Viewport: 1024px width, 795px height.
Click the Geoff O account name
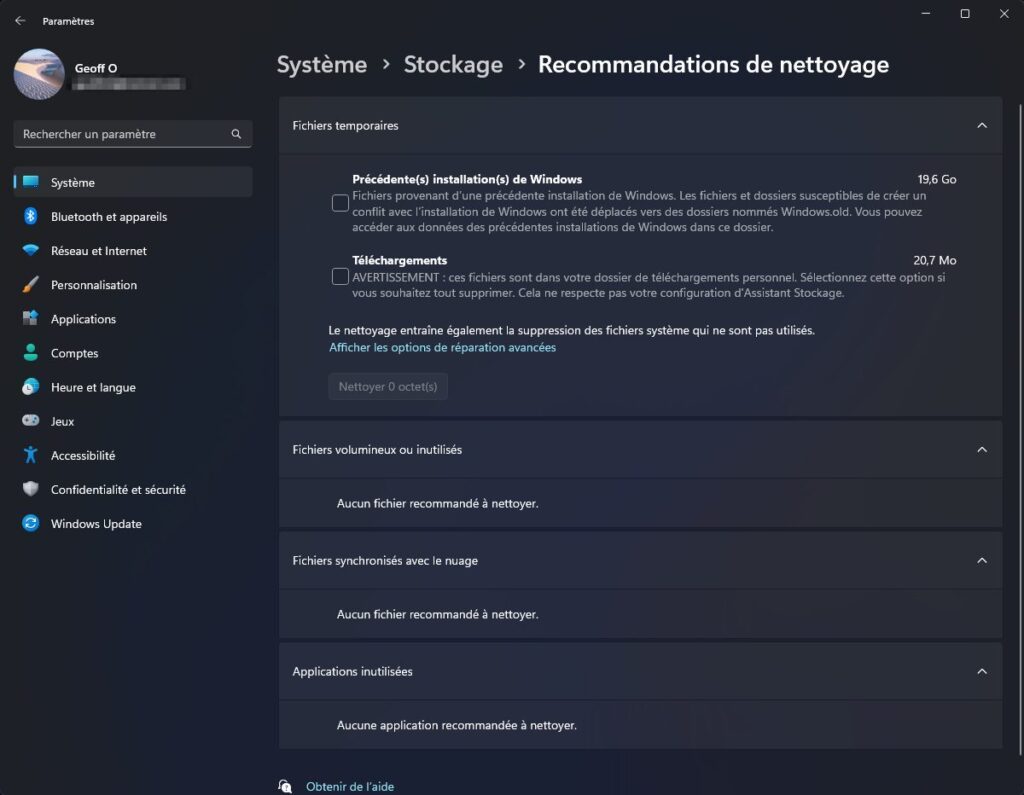[x=96, y=68]
